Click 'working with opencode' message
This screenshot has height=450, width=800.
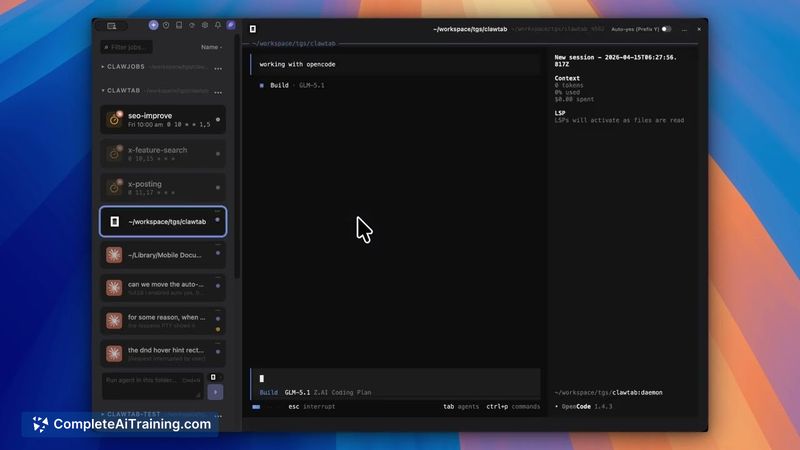pos(297,64)
